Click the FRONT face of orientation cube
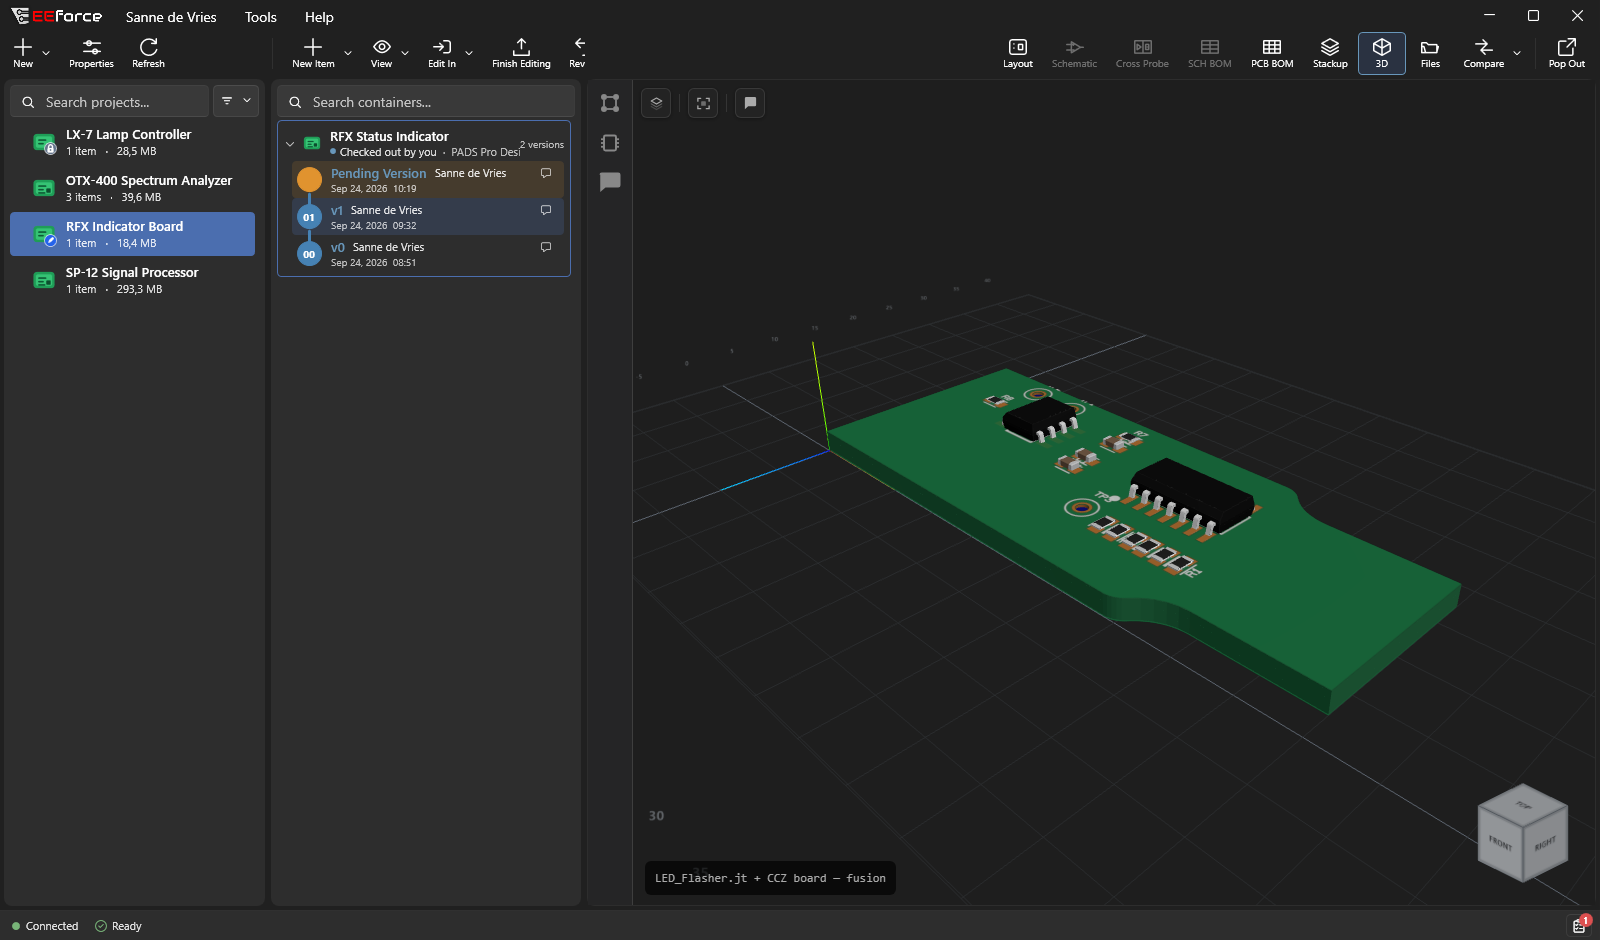Screen dimensions: 1600x940 point(1500,843)
